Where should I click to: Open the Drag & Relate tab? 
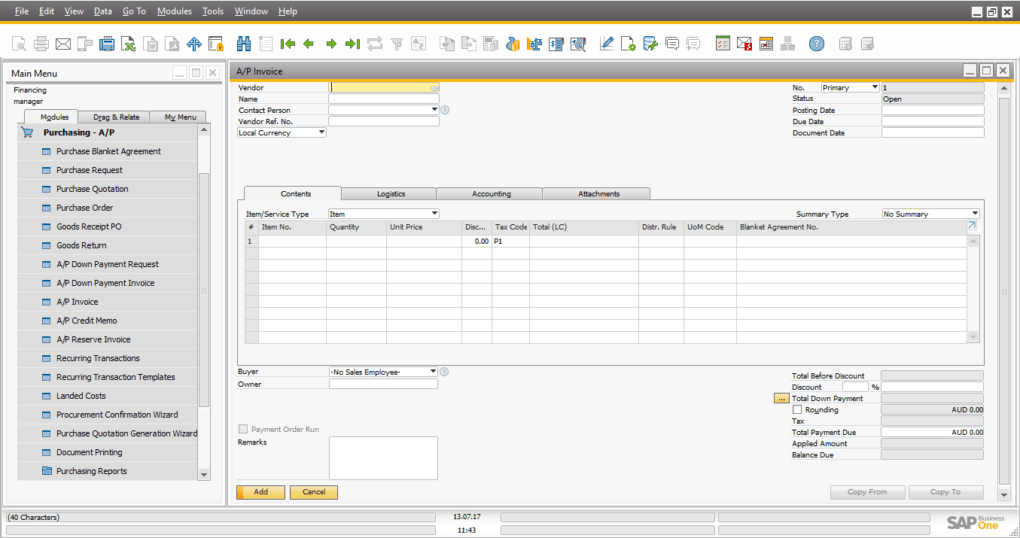pyautogui.click(x=116, y=117)
